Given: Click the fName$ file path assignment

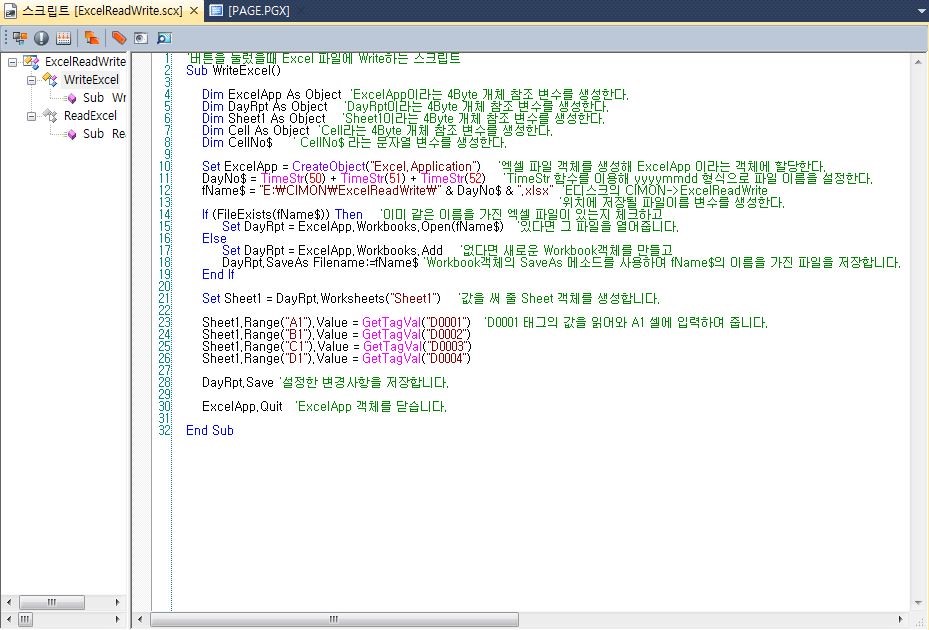Looking at the screenshot, I should 377,190.
